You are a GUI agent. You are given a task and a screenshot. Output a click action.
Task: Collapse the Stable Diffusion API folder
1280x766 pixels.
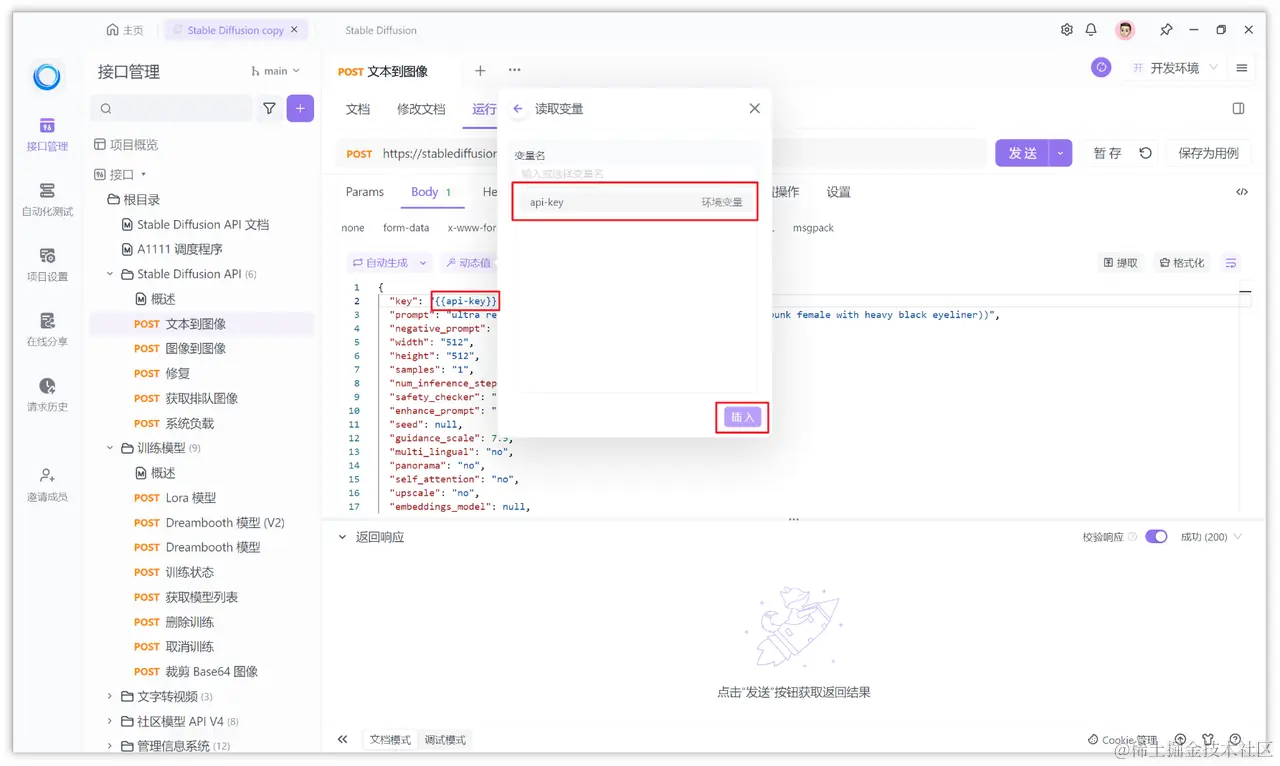click(x=110, y=274)
